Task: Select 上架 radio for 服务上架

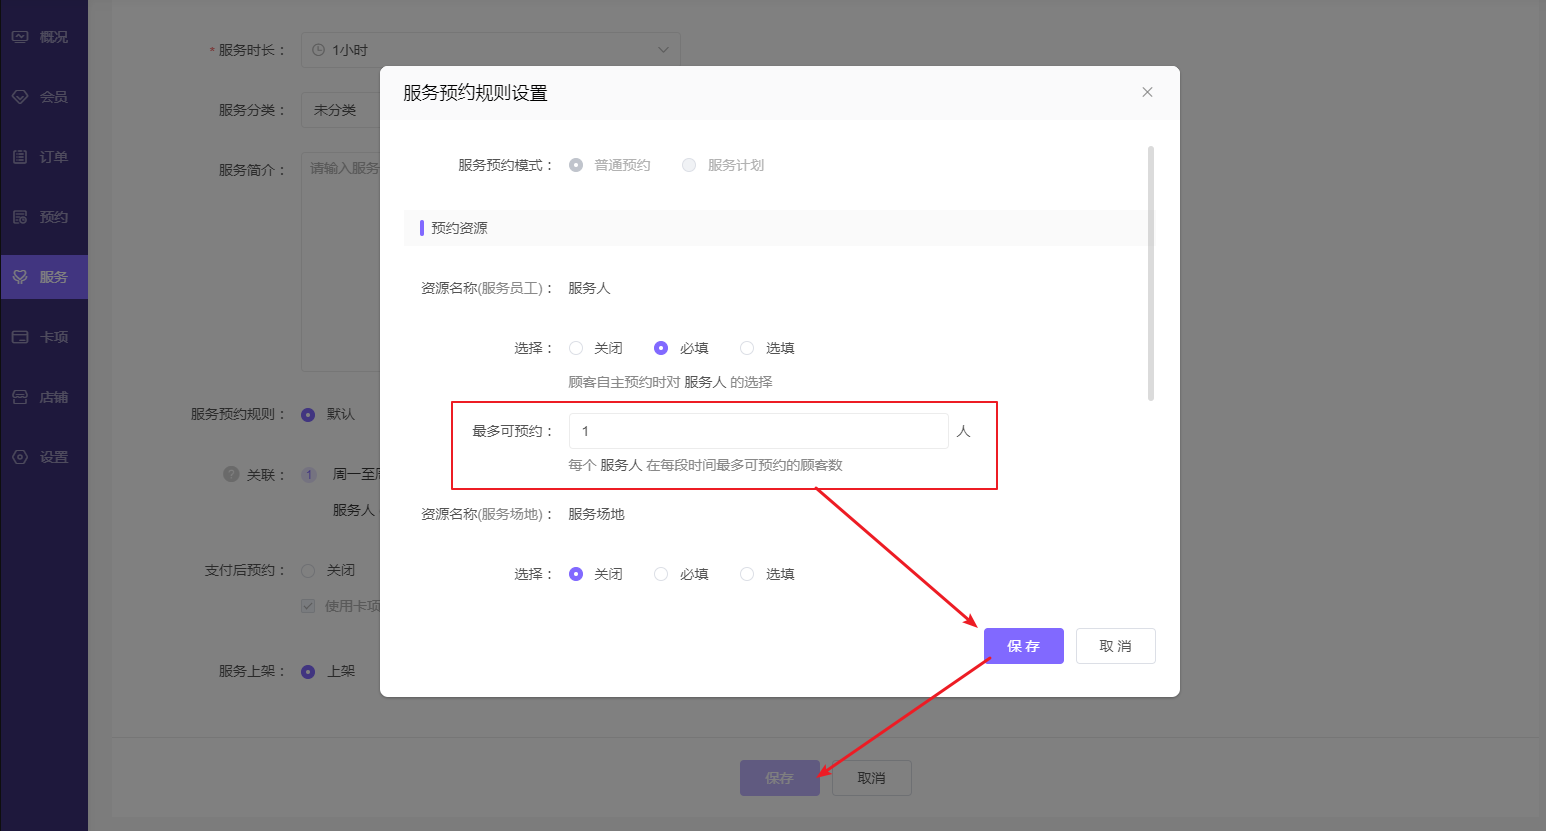Action: point(308,671)
